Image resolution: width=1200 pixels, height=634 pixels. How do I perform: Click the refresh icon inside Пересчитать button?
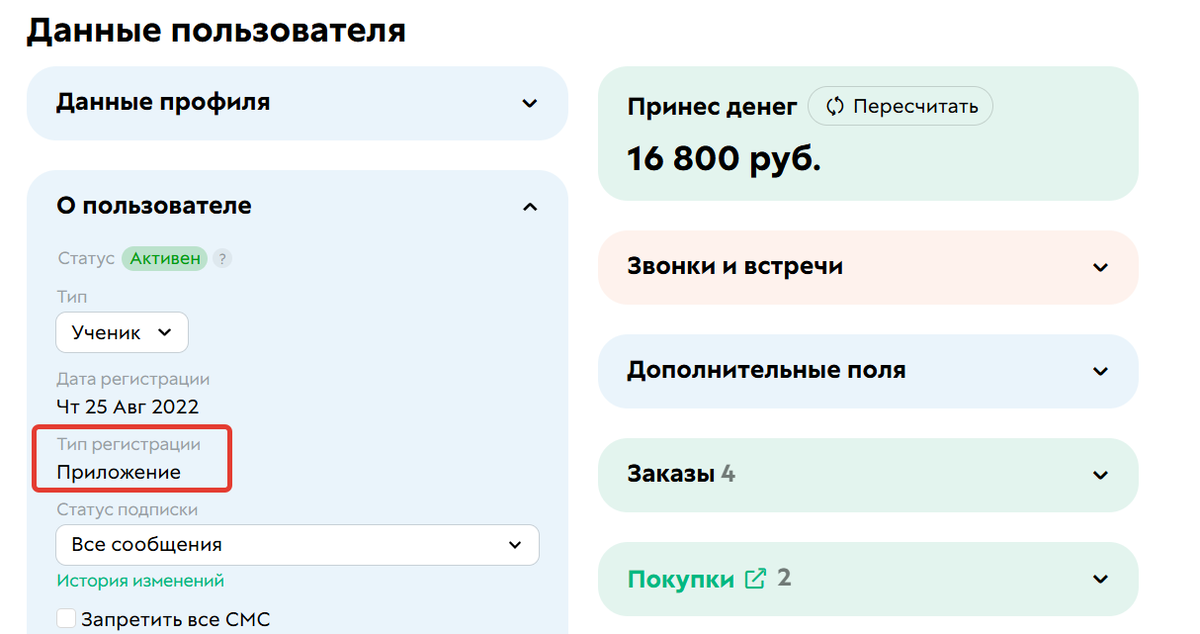(833, 106)
